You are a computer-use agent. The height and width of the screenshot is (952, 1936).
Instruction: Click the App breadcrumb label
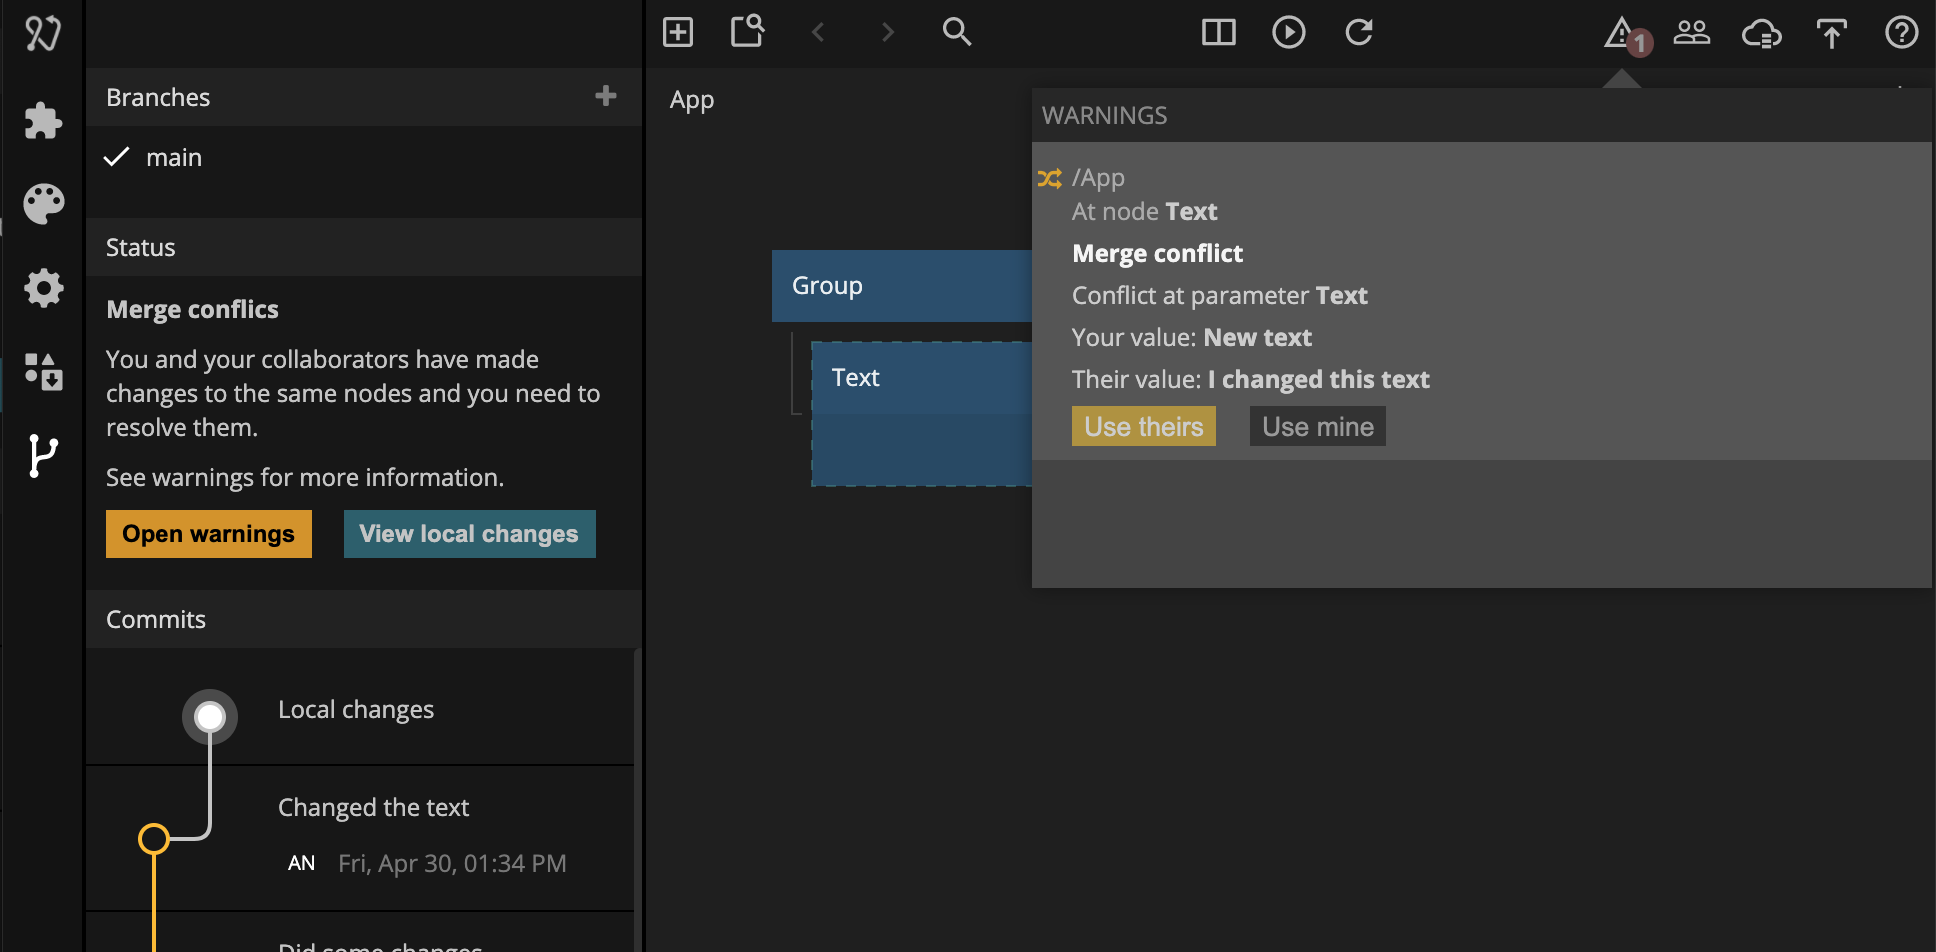[x=692, y=100]
